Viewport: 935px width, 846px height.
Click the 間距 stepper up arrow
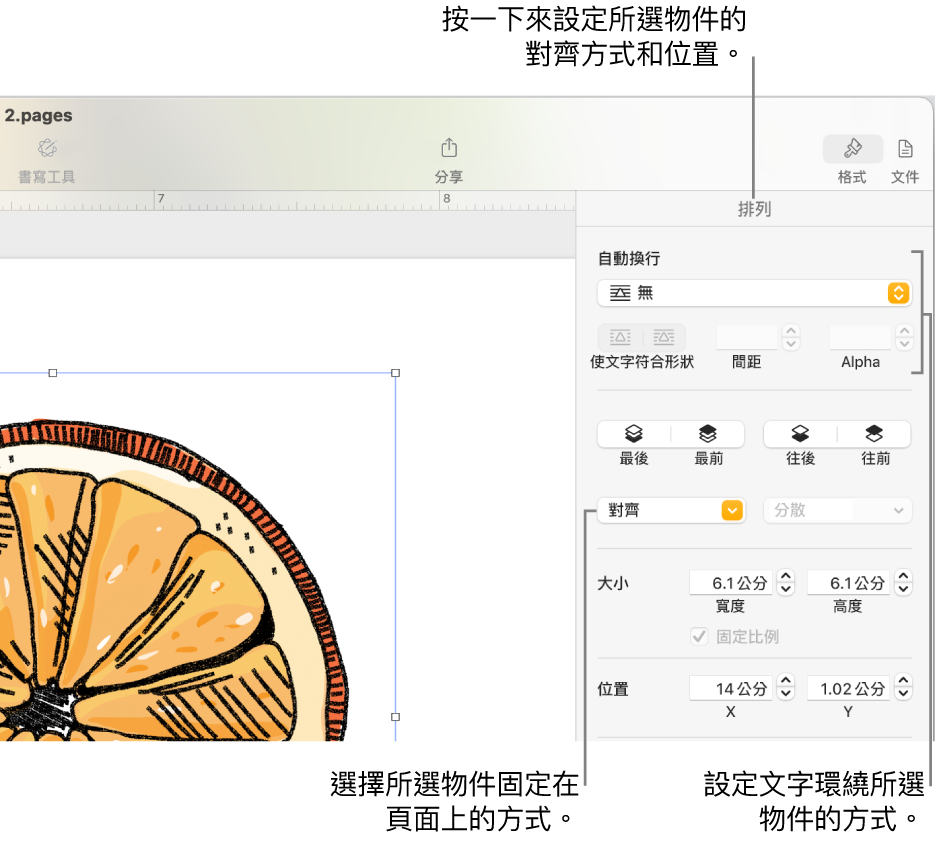coord(791,331)
